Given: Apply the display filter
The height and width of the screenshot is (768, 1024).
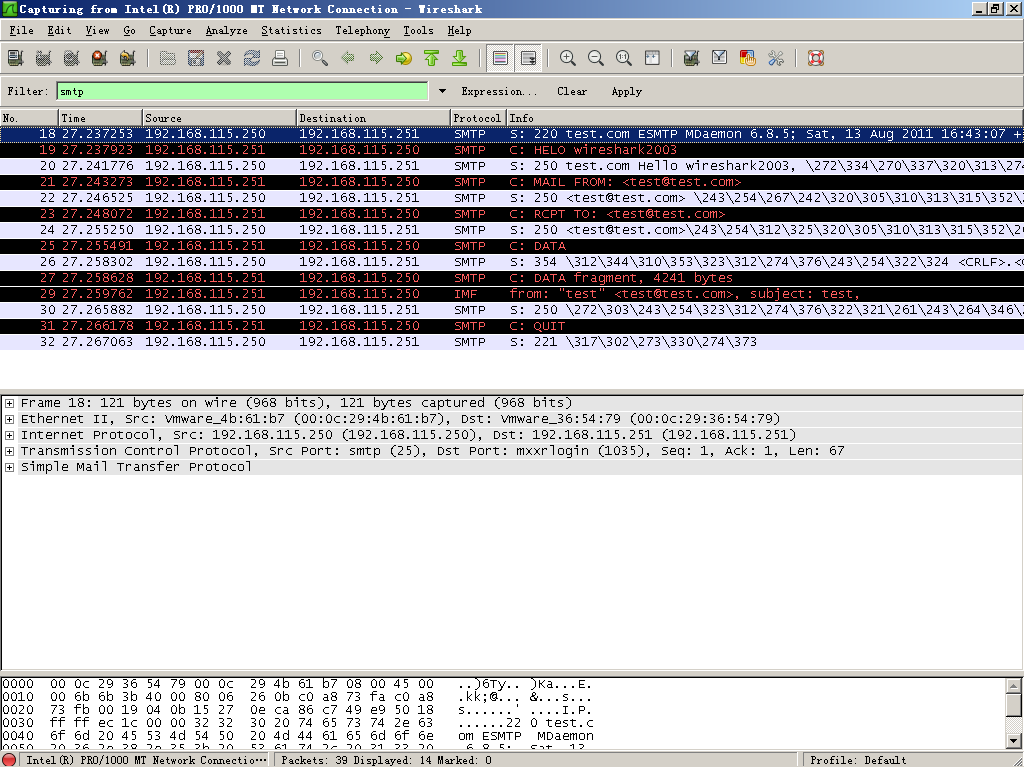Looking at the screenshot, I should point(626,91).
